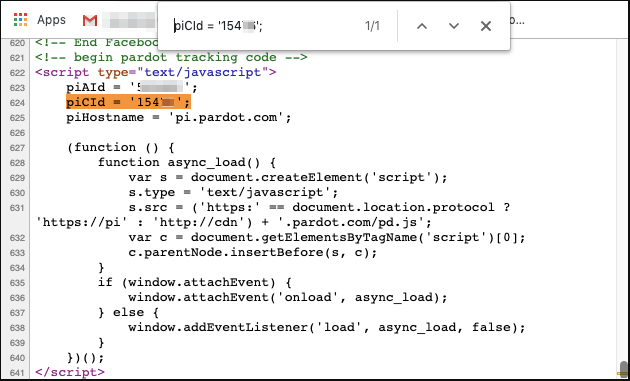Close the find bar with X button

pos(486,26)
